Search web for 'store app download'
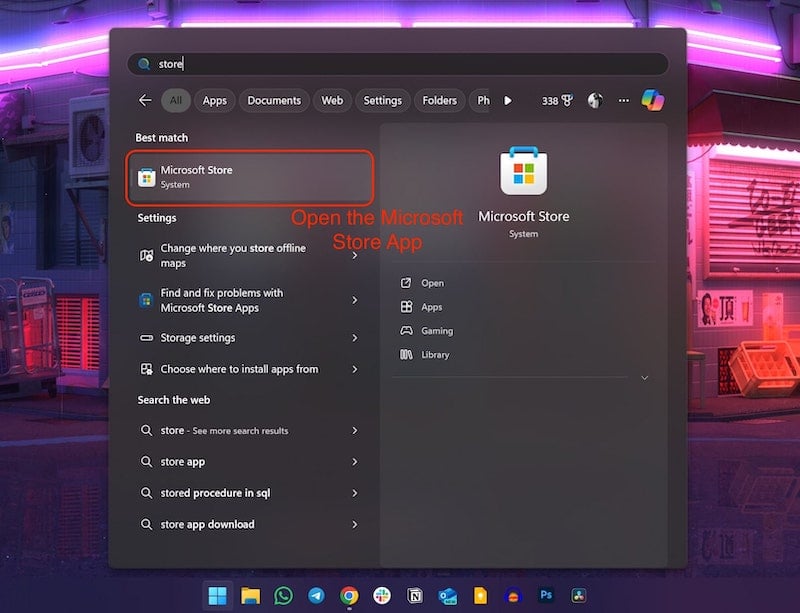This screenshot has height=613, width=800. (x=250, y=524)
